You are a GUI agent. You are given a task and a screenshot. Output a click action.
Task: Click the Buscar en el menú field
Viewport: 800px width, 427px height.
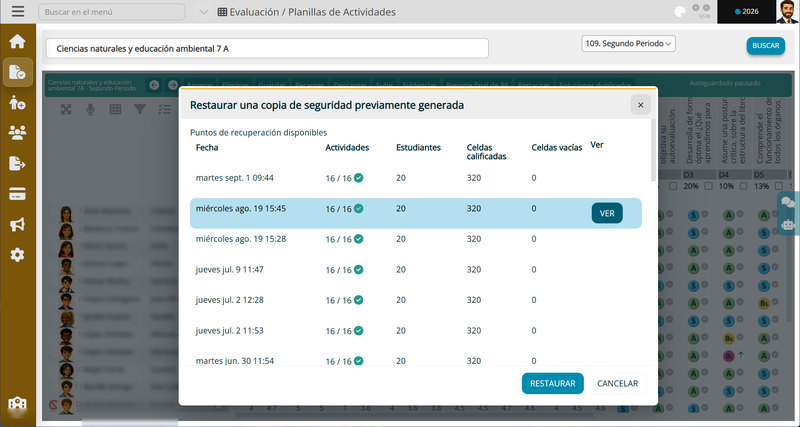pos(112,12)
